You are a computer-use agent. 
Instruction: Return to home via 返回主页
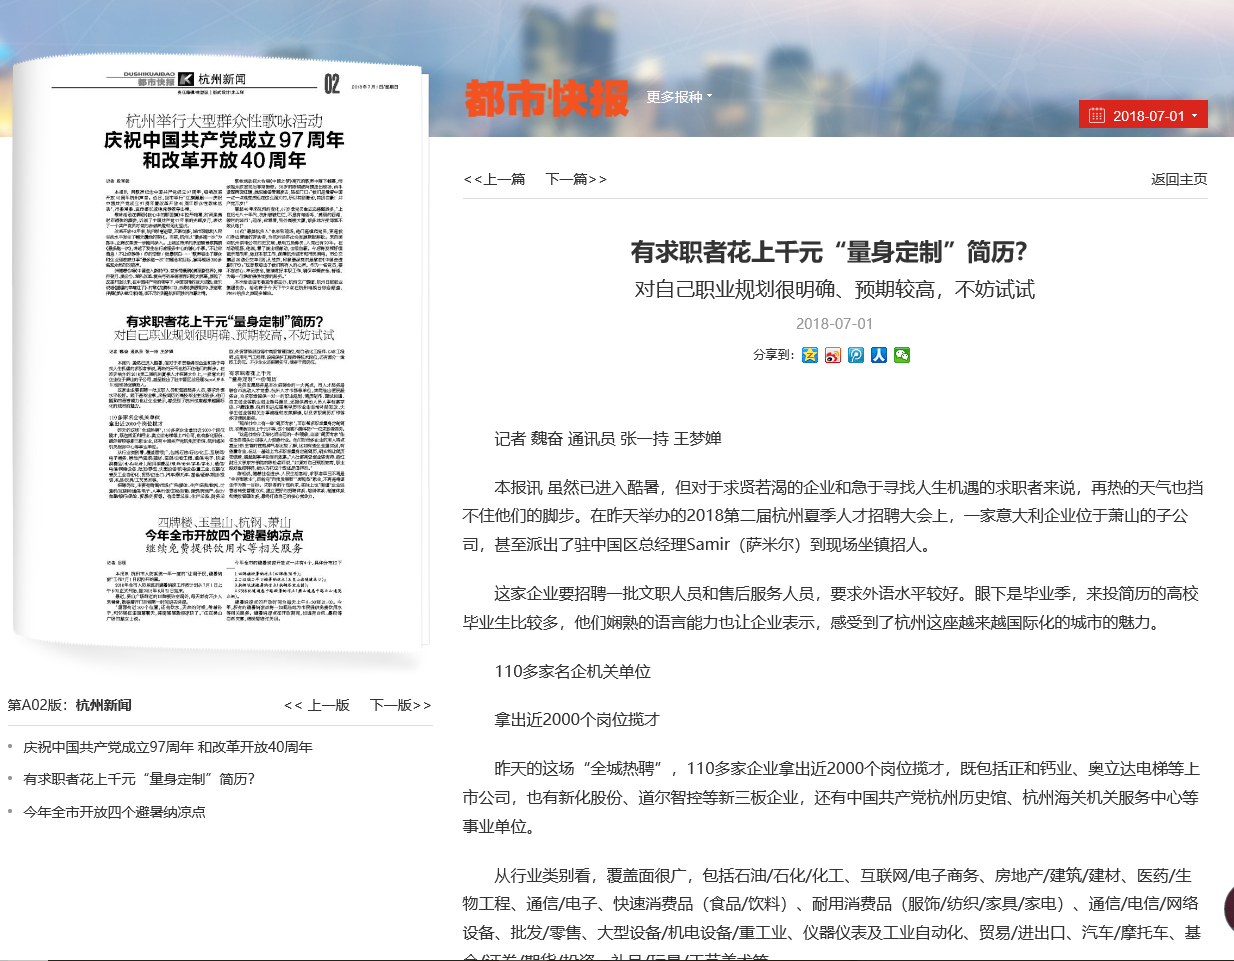(1178, 179)
